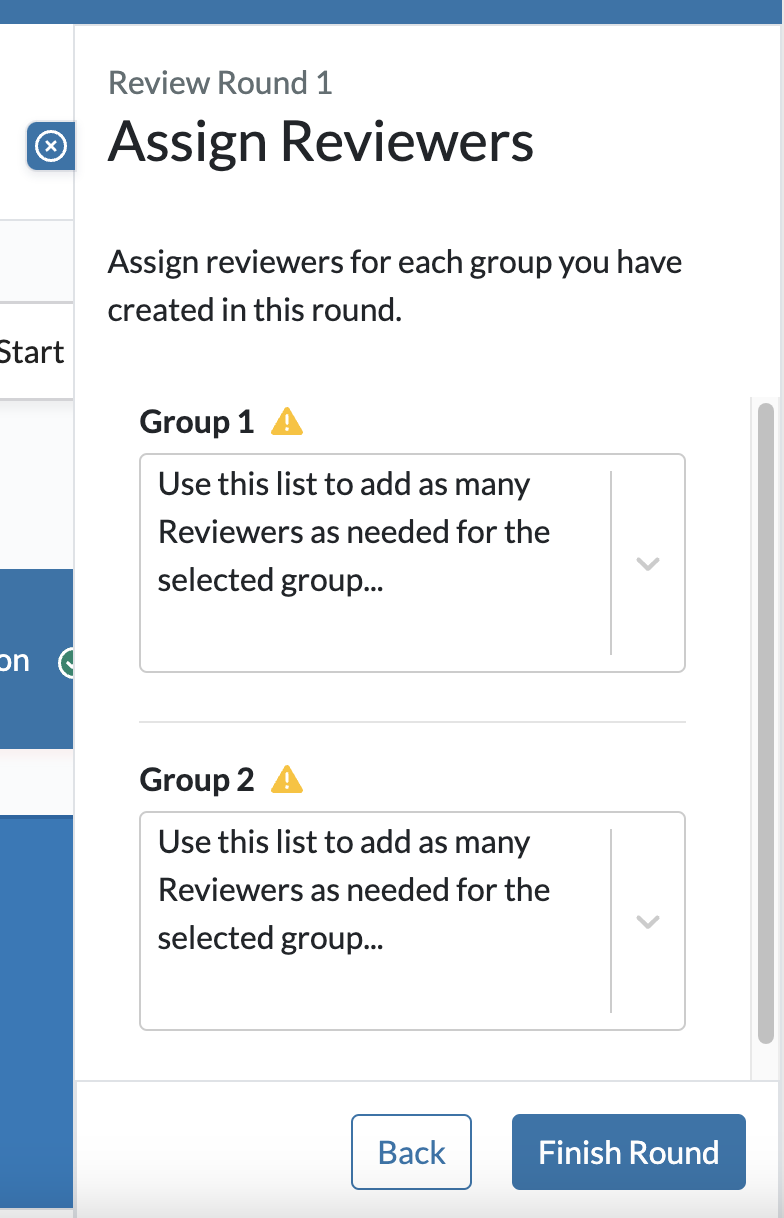The height and width of the screenshot is (1218, 784).
Task: Click the Finish Round button
Action: point(628,1152)
